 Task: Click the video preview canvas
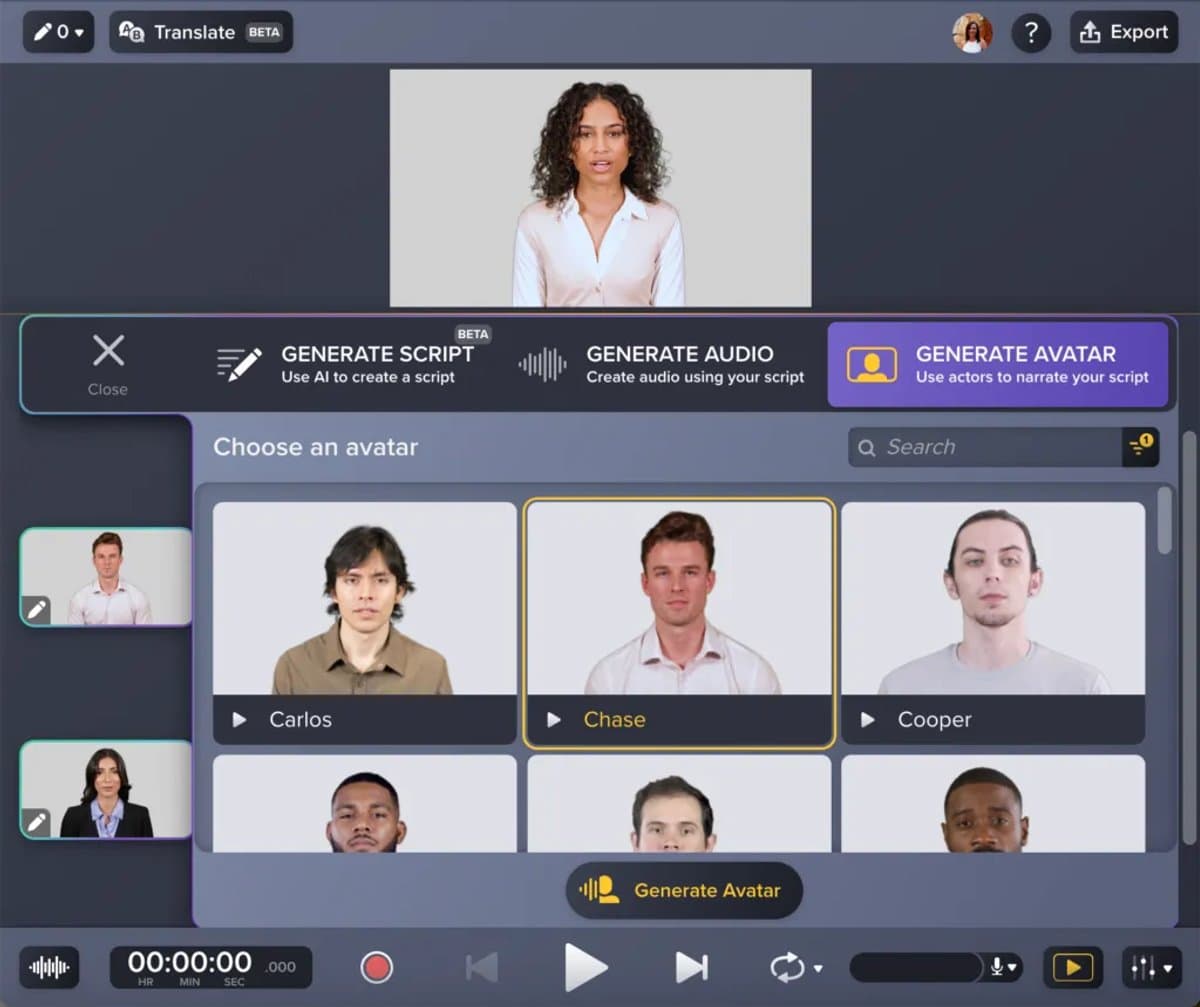click(600, 187)
